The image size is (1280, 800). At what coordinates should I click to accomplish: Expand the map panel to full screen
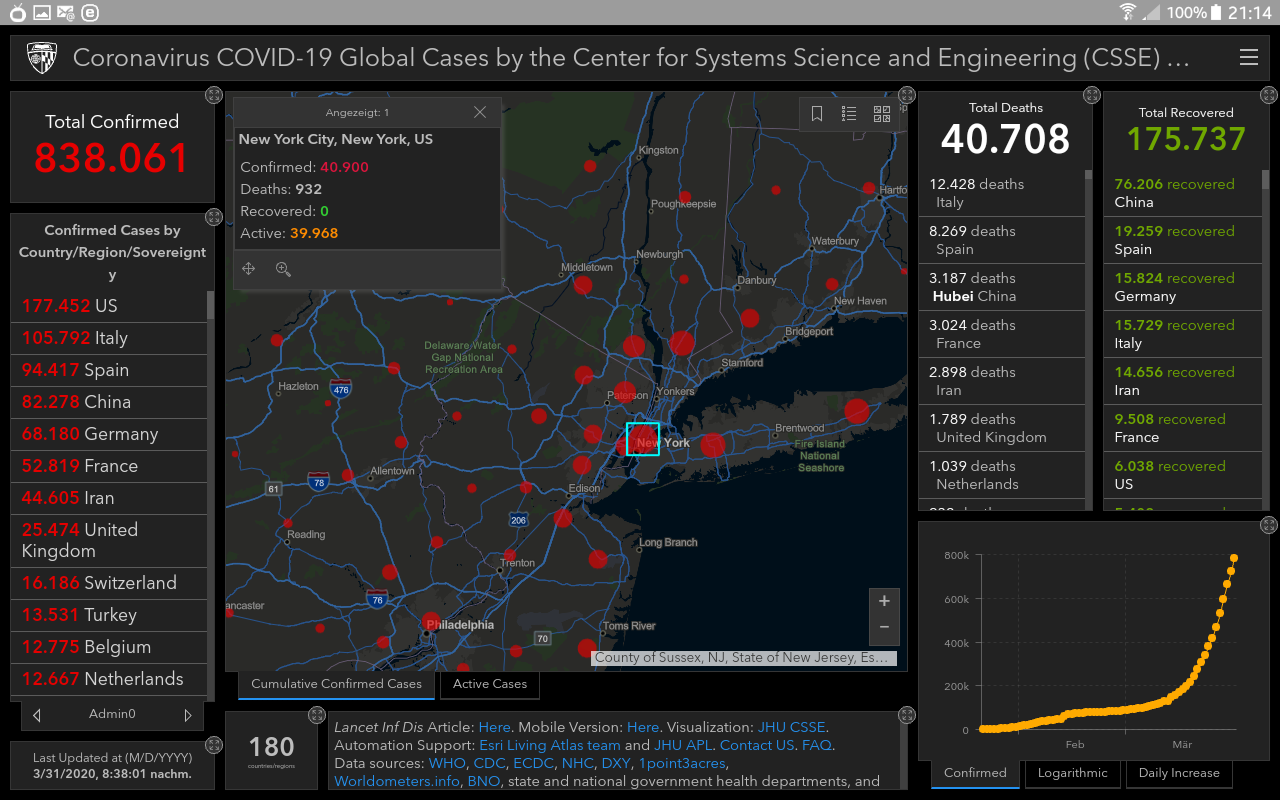coord(906,95)
